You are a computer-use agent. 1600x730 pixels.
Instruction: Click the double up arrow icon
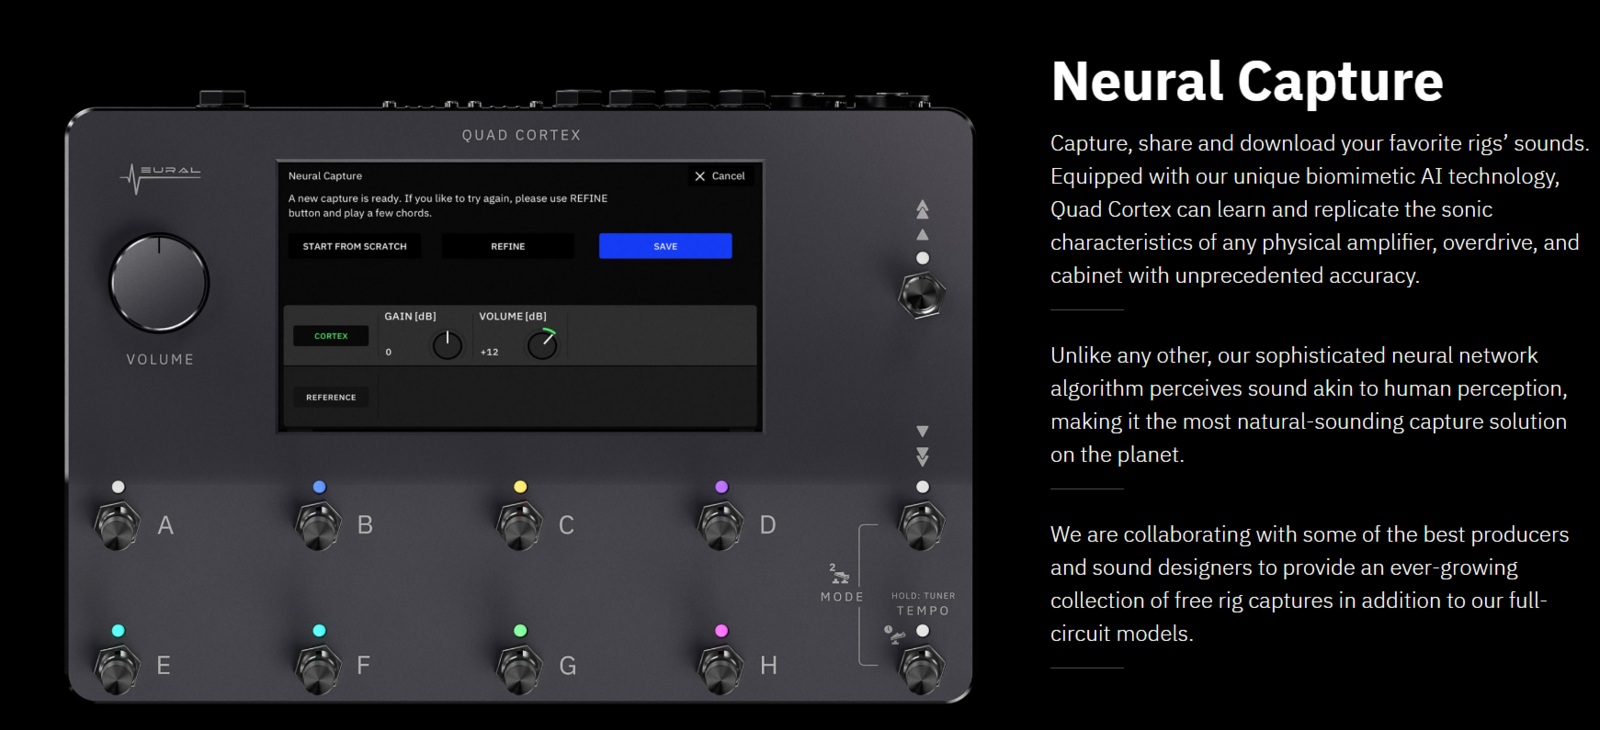pyautogui.click(x=922, y=209)
